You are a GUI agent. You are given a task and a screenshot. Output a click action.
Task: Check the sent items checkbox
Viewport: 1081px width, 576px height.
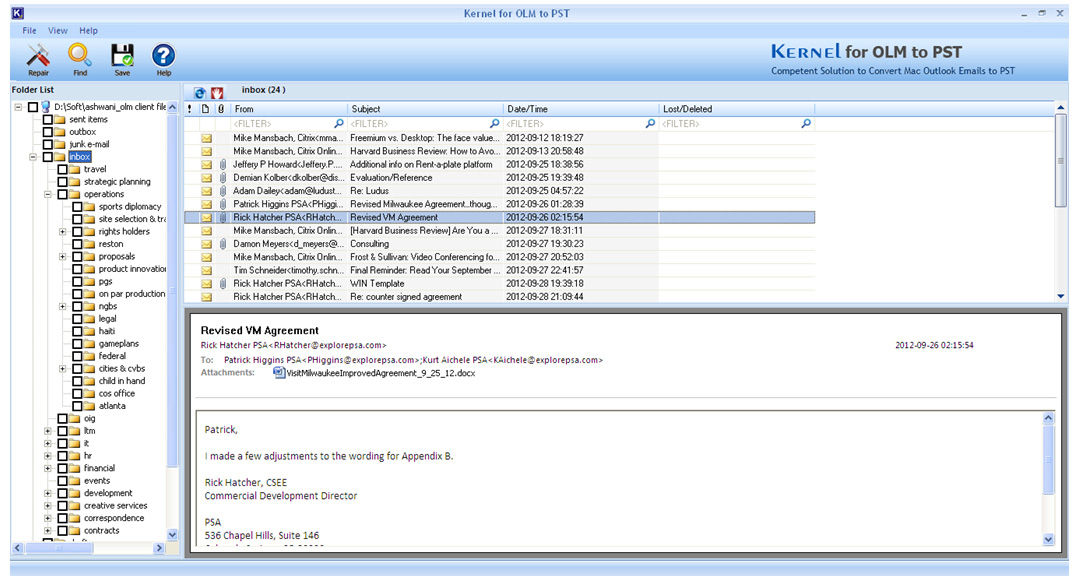(48, 119)
